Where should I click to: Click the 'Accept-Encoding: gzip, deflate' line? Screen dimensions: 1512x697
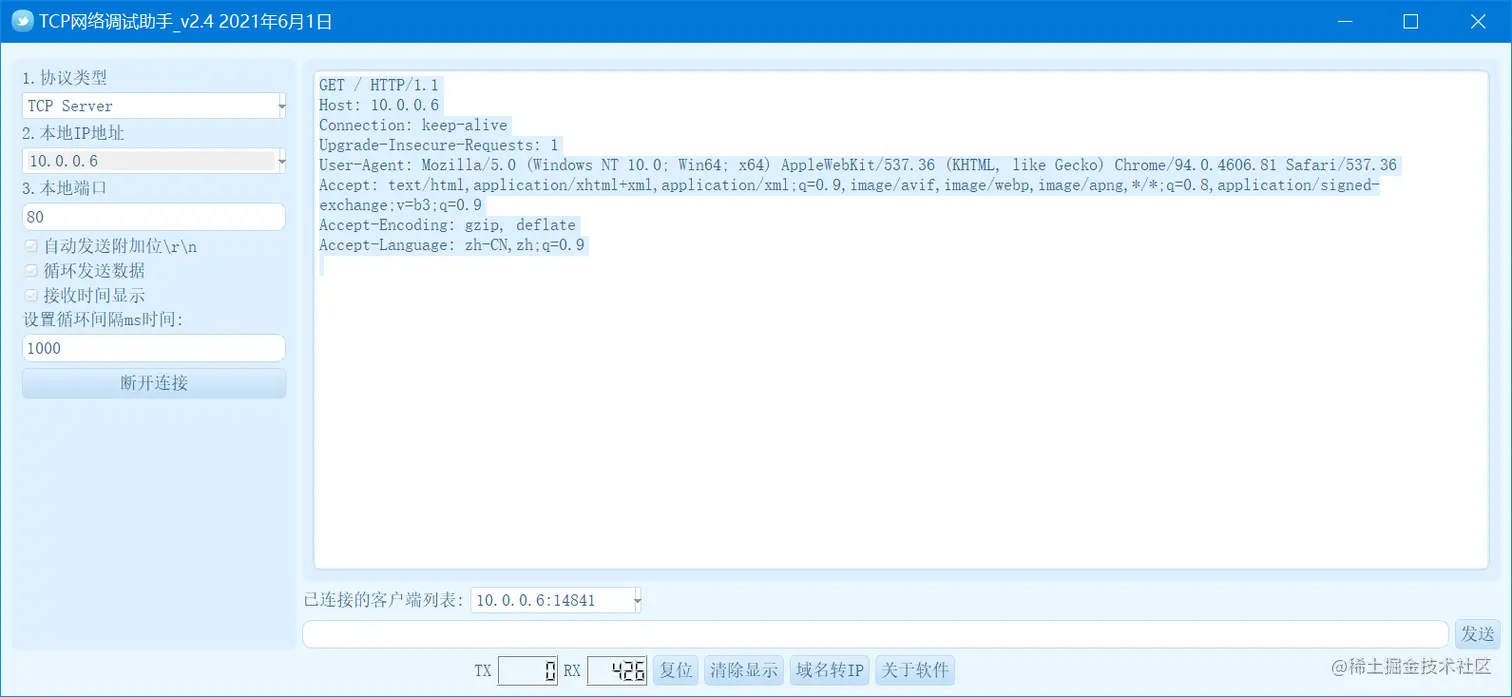click(448, 225)
